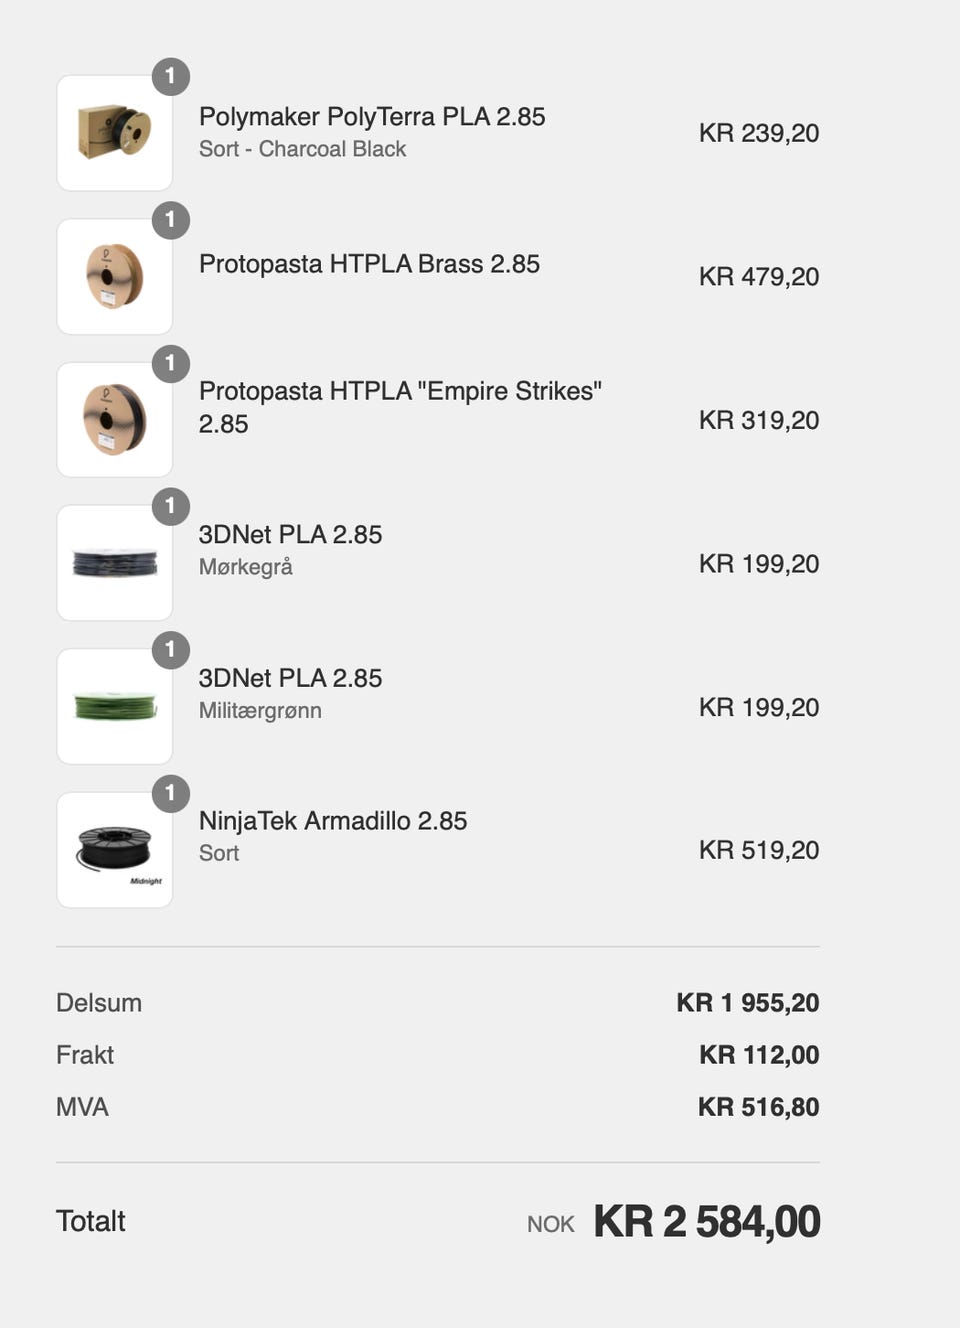
Task: Select the Sort - Charcoal Black variant text
Action: 302,149
